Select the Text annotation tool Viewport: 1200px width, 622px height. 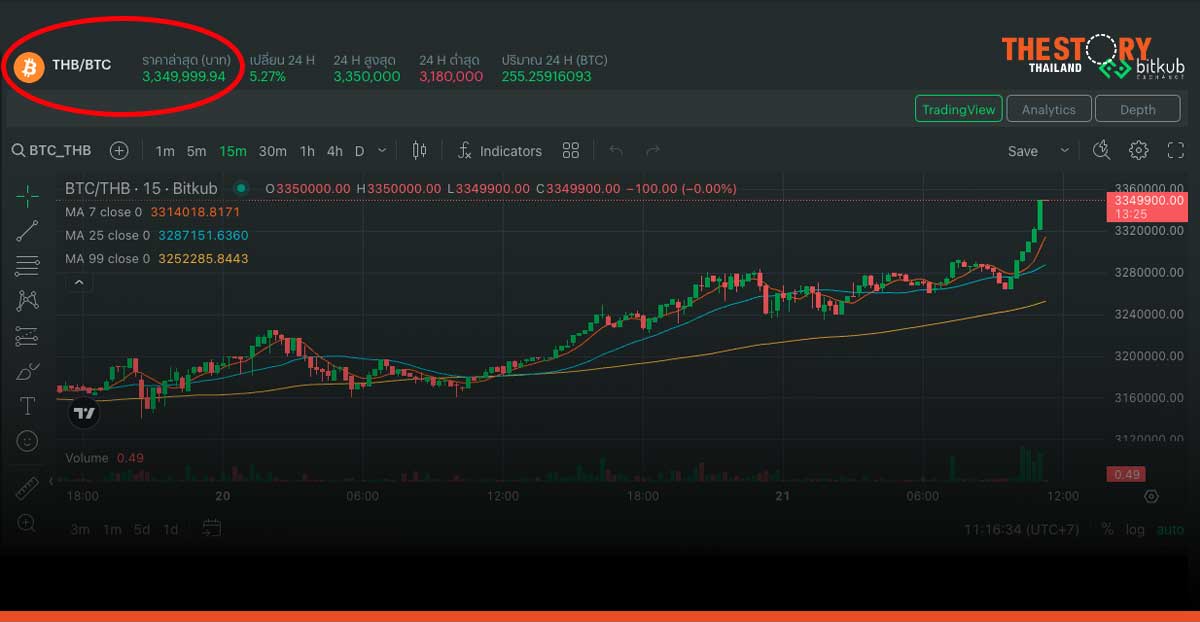click(x=27, y=406)
